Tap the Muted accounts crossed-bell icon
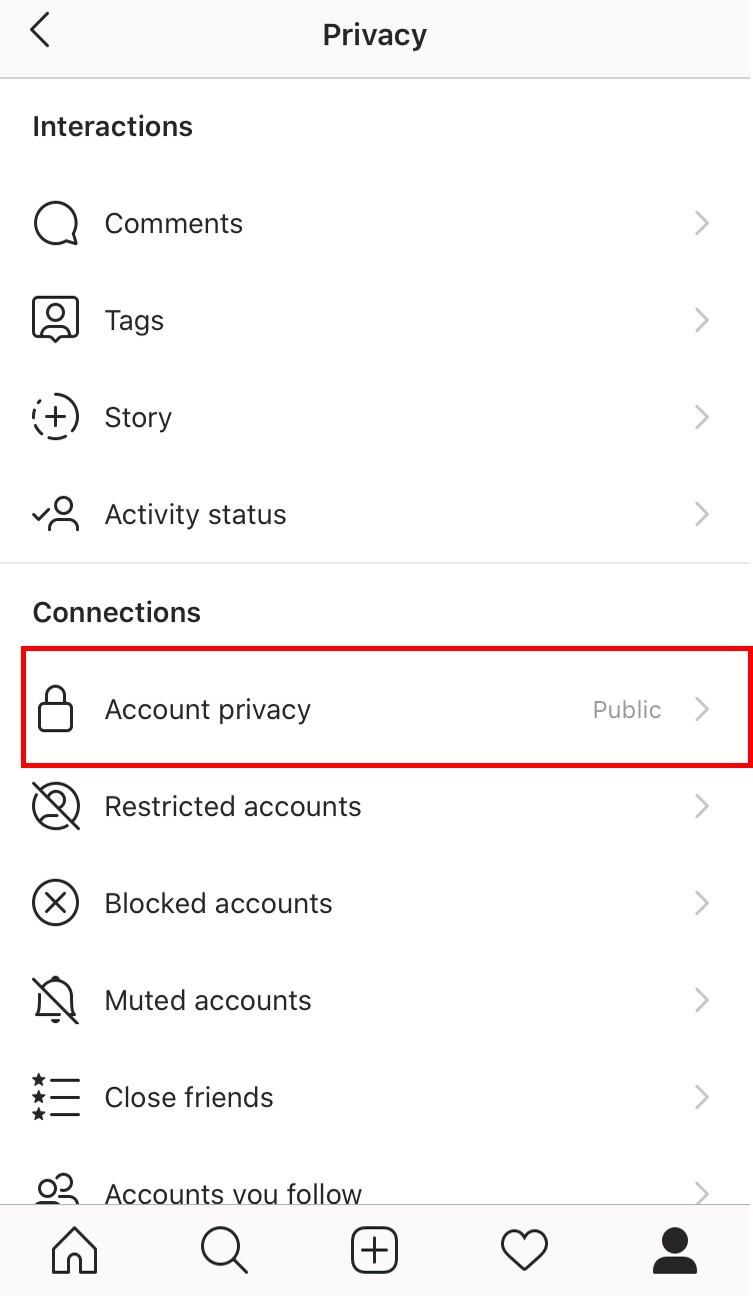Viewport: 753px width, 1296px height. (56, 1000)
